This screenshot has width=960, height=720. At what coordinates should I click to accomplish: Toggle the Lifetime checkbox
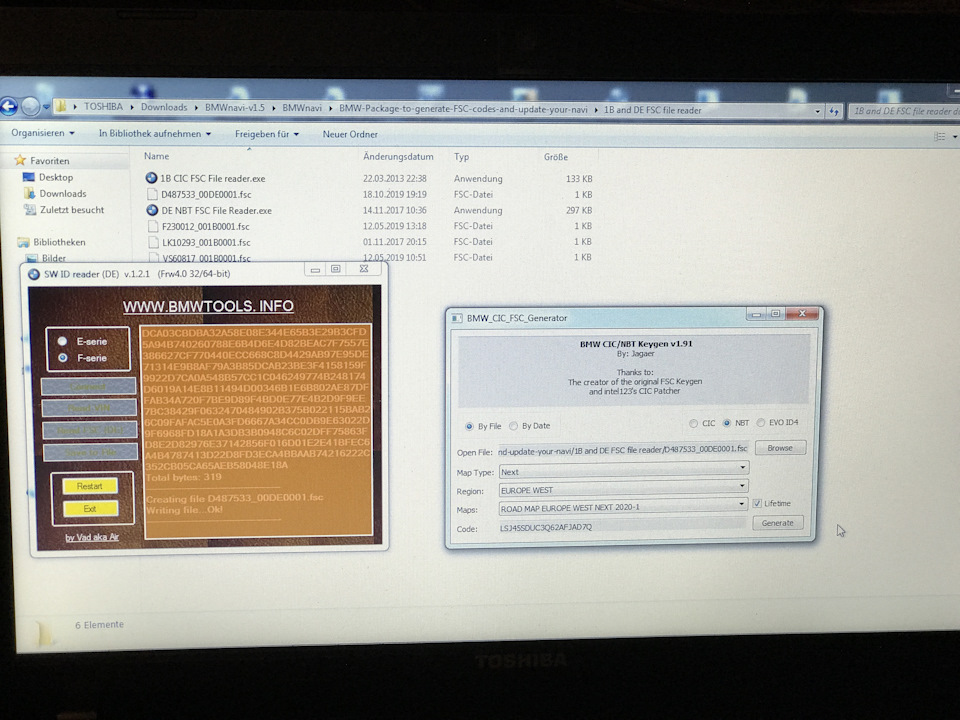[757, 503]
